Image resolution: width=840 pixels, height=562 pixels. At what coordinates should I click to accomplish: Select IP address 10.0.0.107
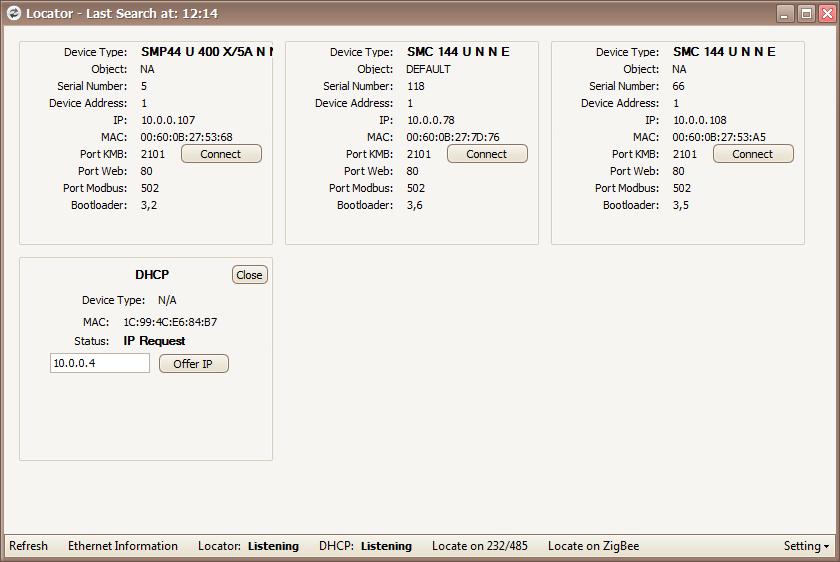168,120
